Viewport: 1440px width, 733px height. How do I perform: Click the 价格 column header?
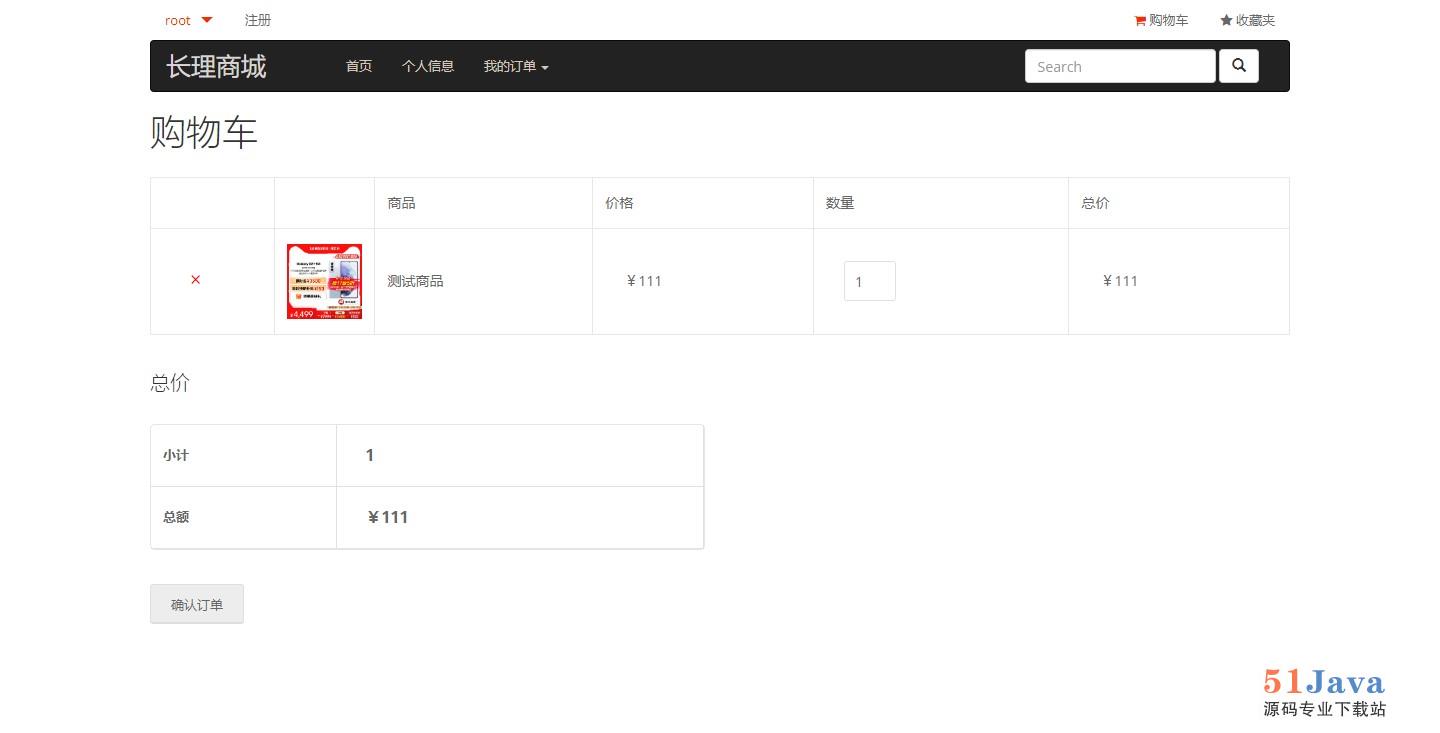(x=619, y=203)
